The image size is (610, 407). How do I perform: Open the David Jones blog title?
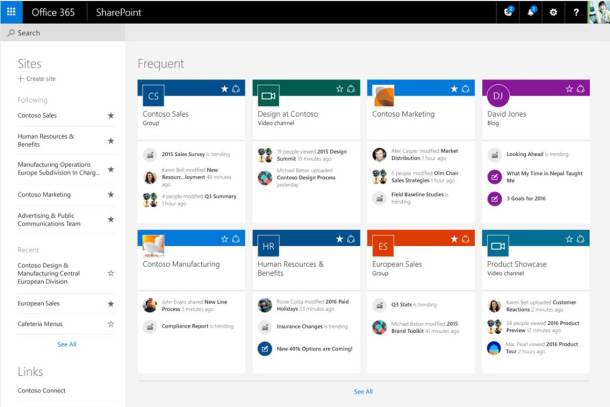coord(507,114)
